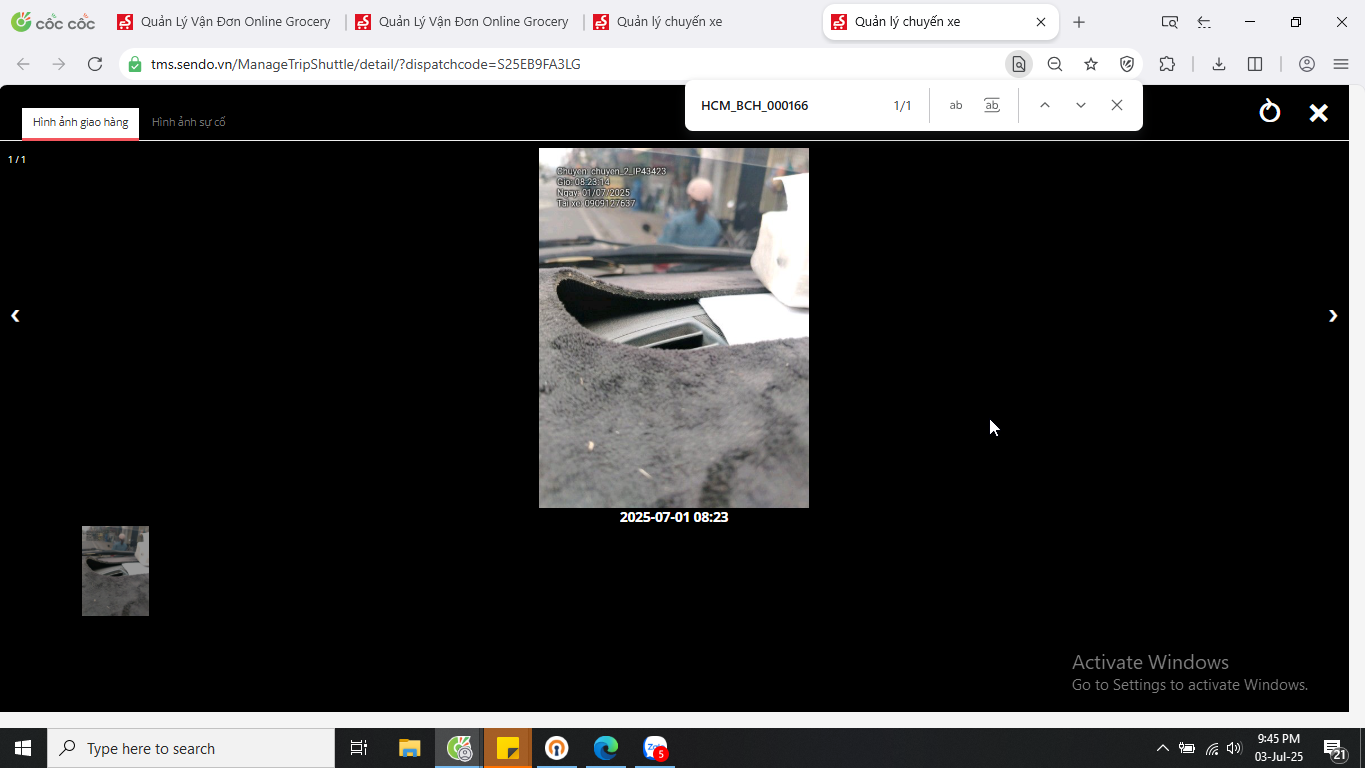Select the Hình ảnh giao hàng tab
The image size is (1365, 768).
(81, 122)
